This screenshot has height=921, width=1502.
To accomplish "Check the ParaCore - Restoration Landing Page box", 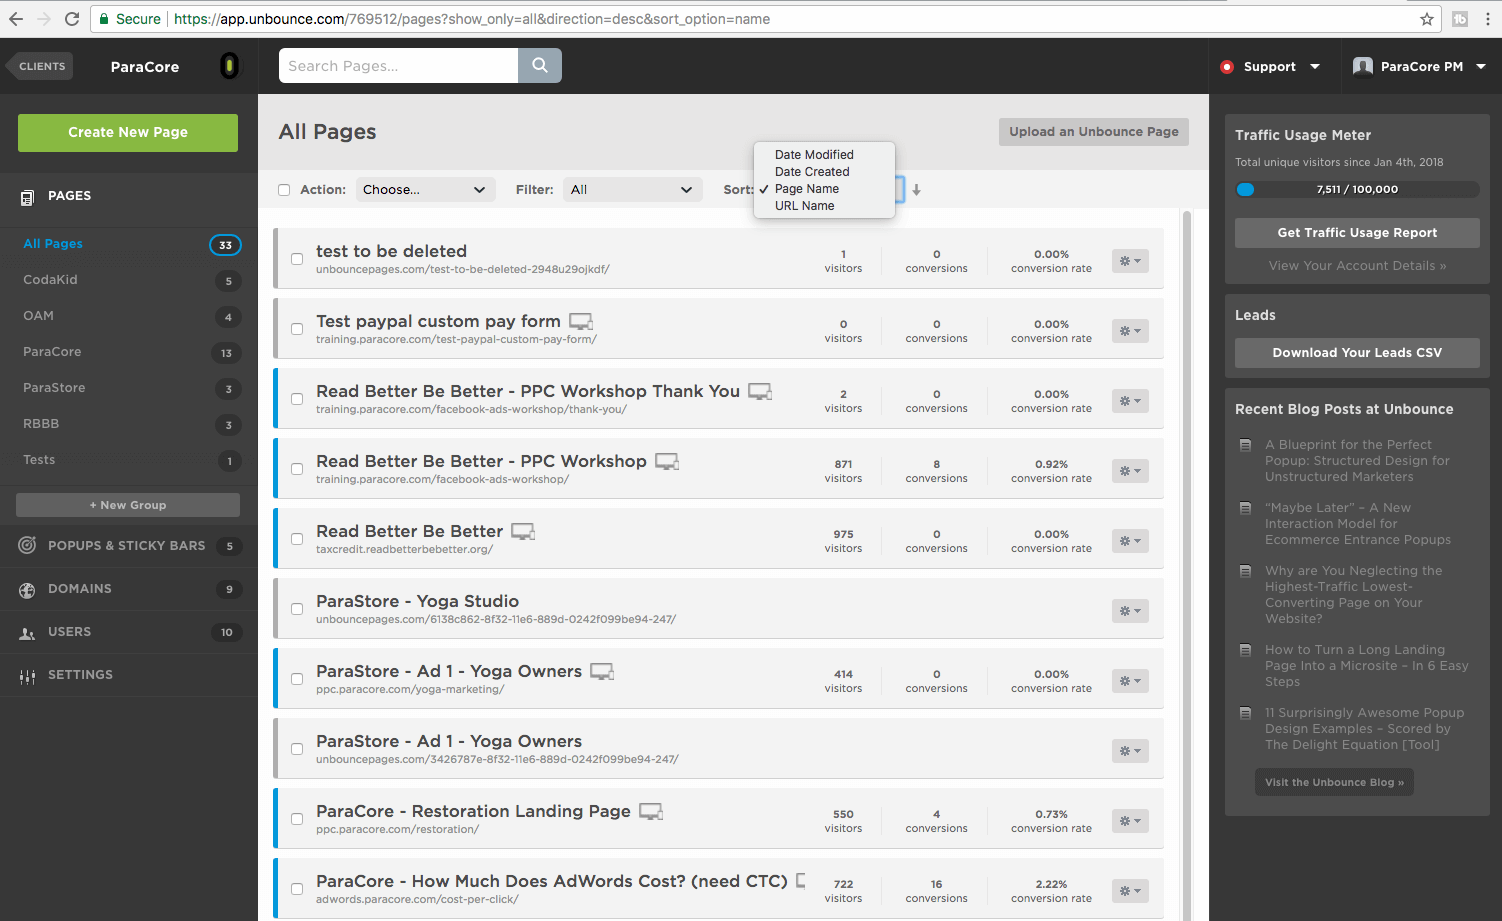I will pos(297,819).
